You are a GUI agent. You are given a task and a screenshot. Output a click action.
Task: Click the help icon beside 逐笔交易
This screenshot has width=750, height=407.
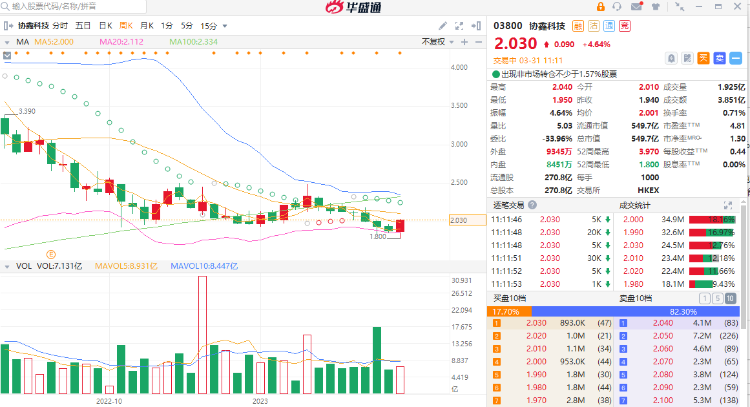(x=532, y=205)
